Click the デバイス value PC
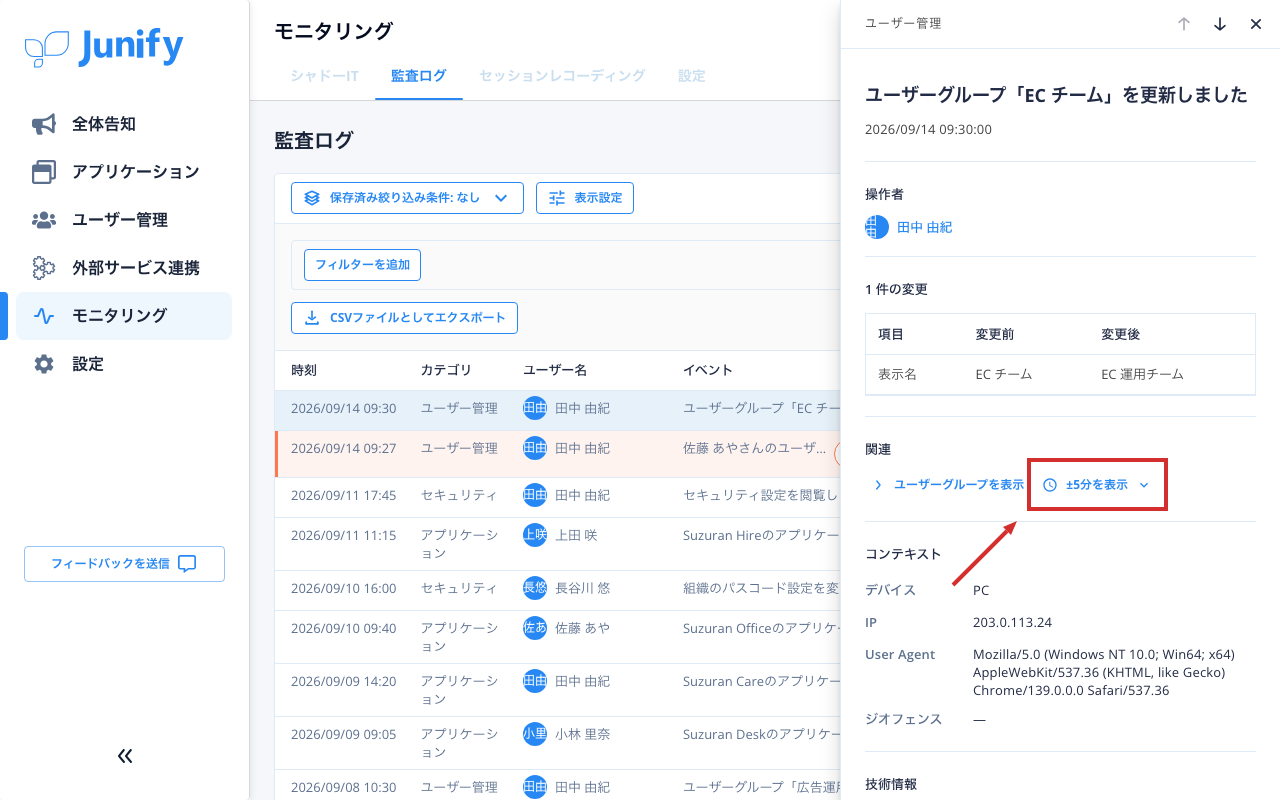 [981, 590]
